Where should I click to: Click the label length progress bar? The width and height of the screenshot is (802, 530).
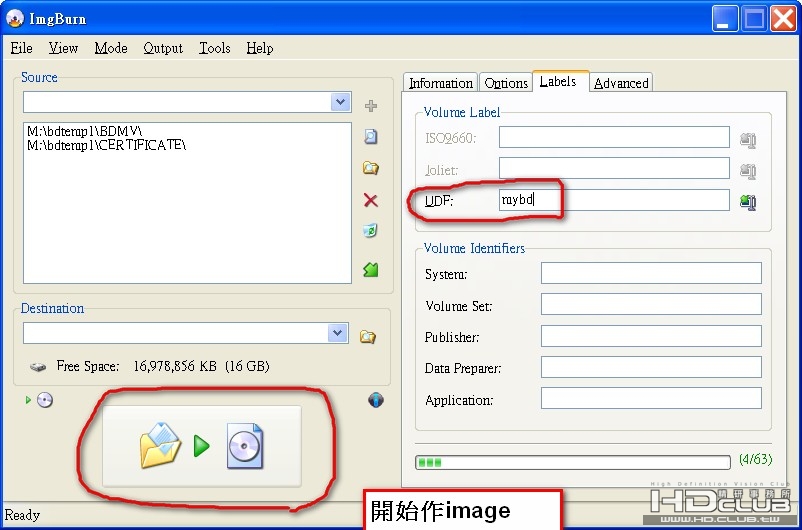click(x=573, y=462)
